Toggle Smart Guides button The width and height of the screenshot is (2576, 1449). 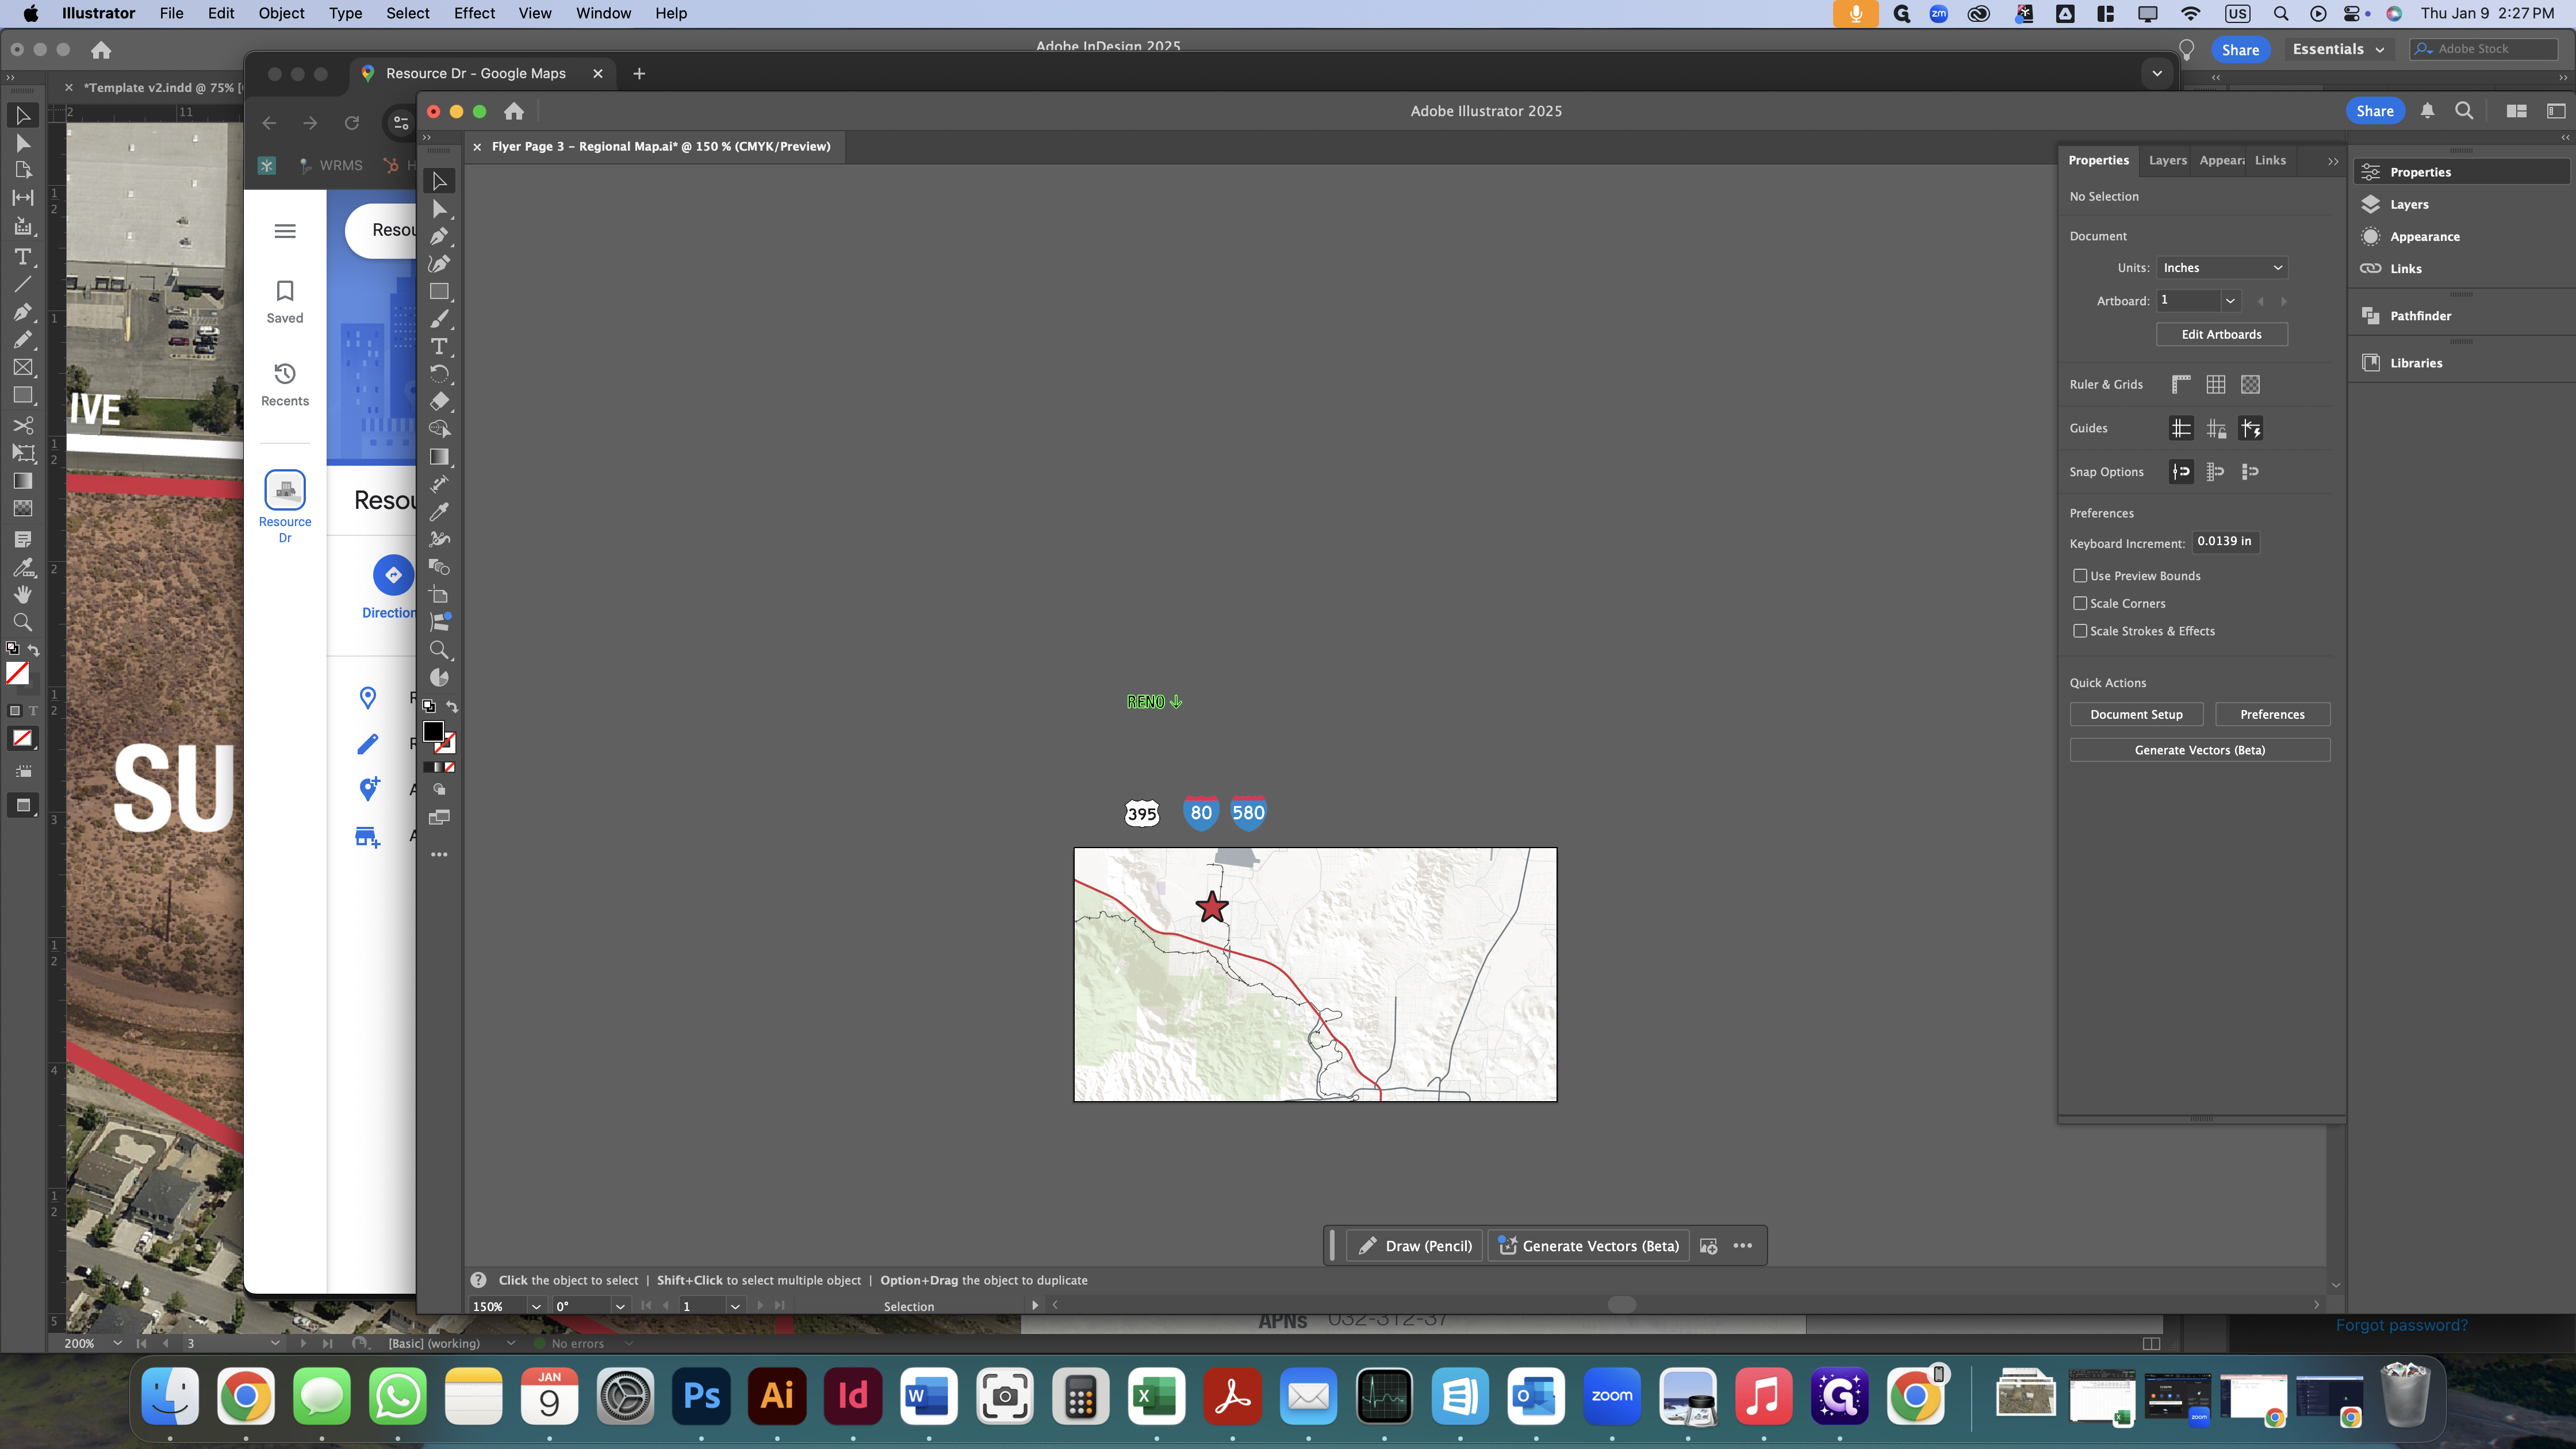[2250, 428]
